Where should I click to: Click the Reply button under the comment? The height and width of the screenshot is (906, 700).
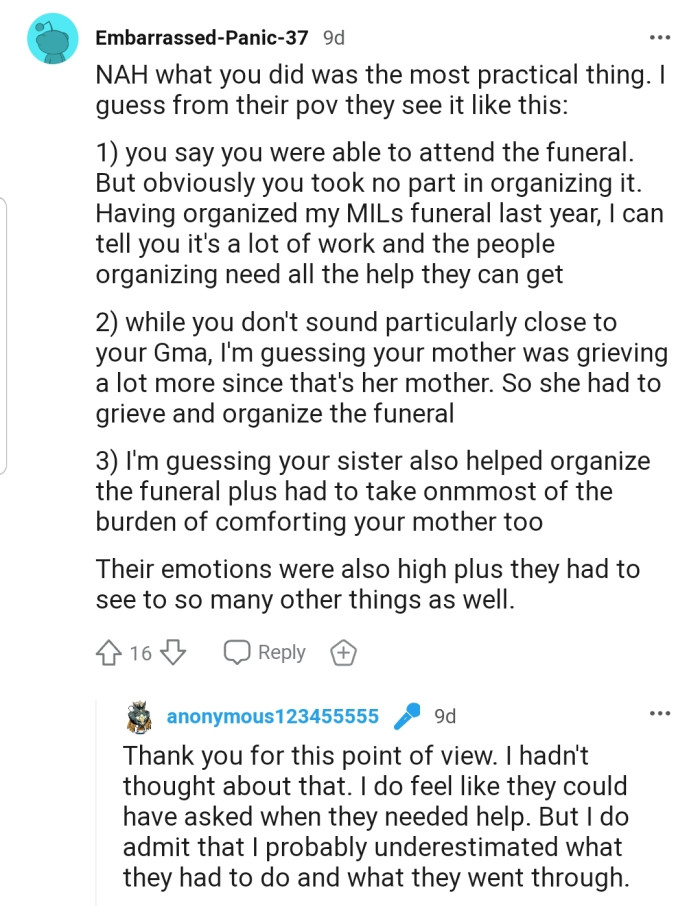pos(265,653)
